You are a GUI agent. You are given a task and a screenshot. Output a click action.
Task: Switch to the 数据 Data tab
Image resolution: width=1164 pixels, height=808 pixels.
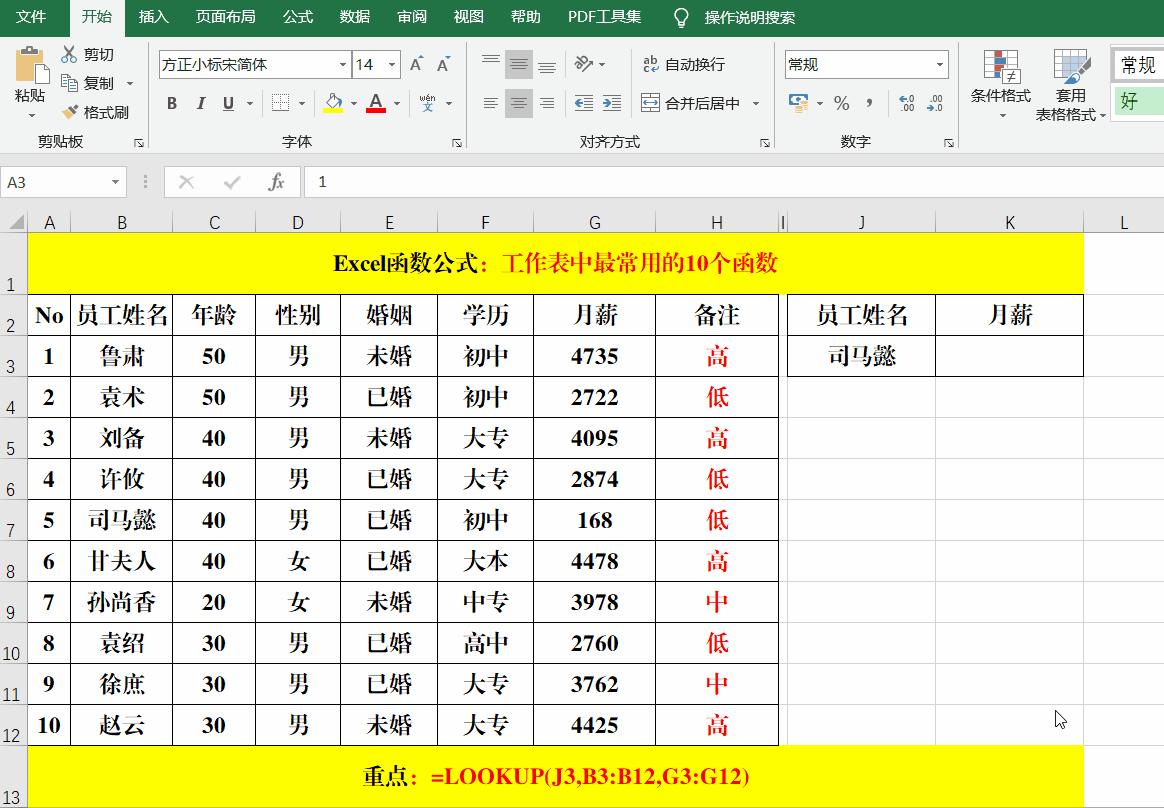point(355,17)
